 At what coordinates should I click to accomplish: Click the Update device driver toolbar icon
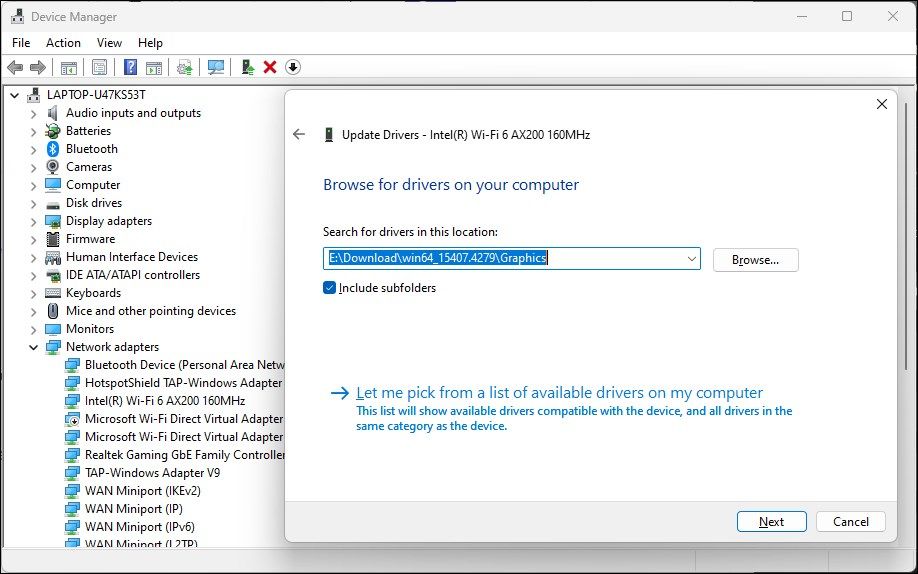[x=247, y=67]
